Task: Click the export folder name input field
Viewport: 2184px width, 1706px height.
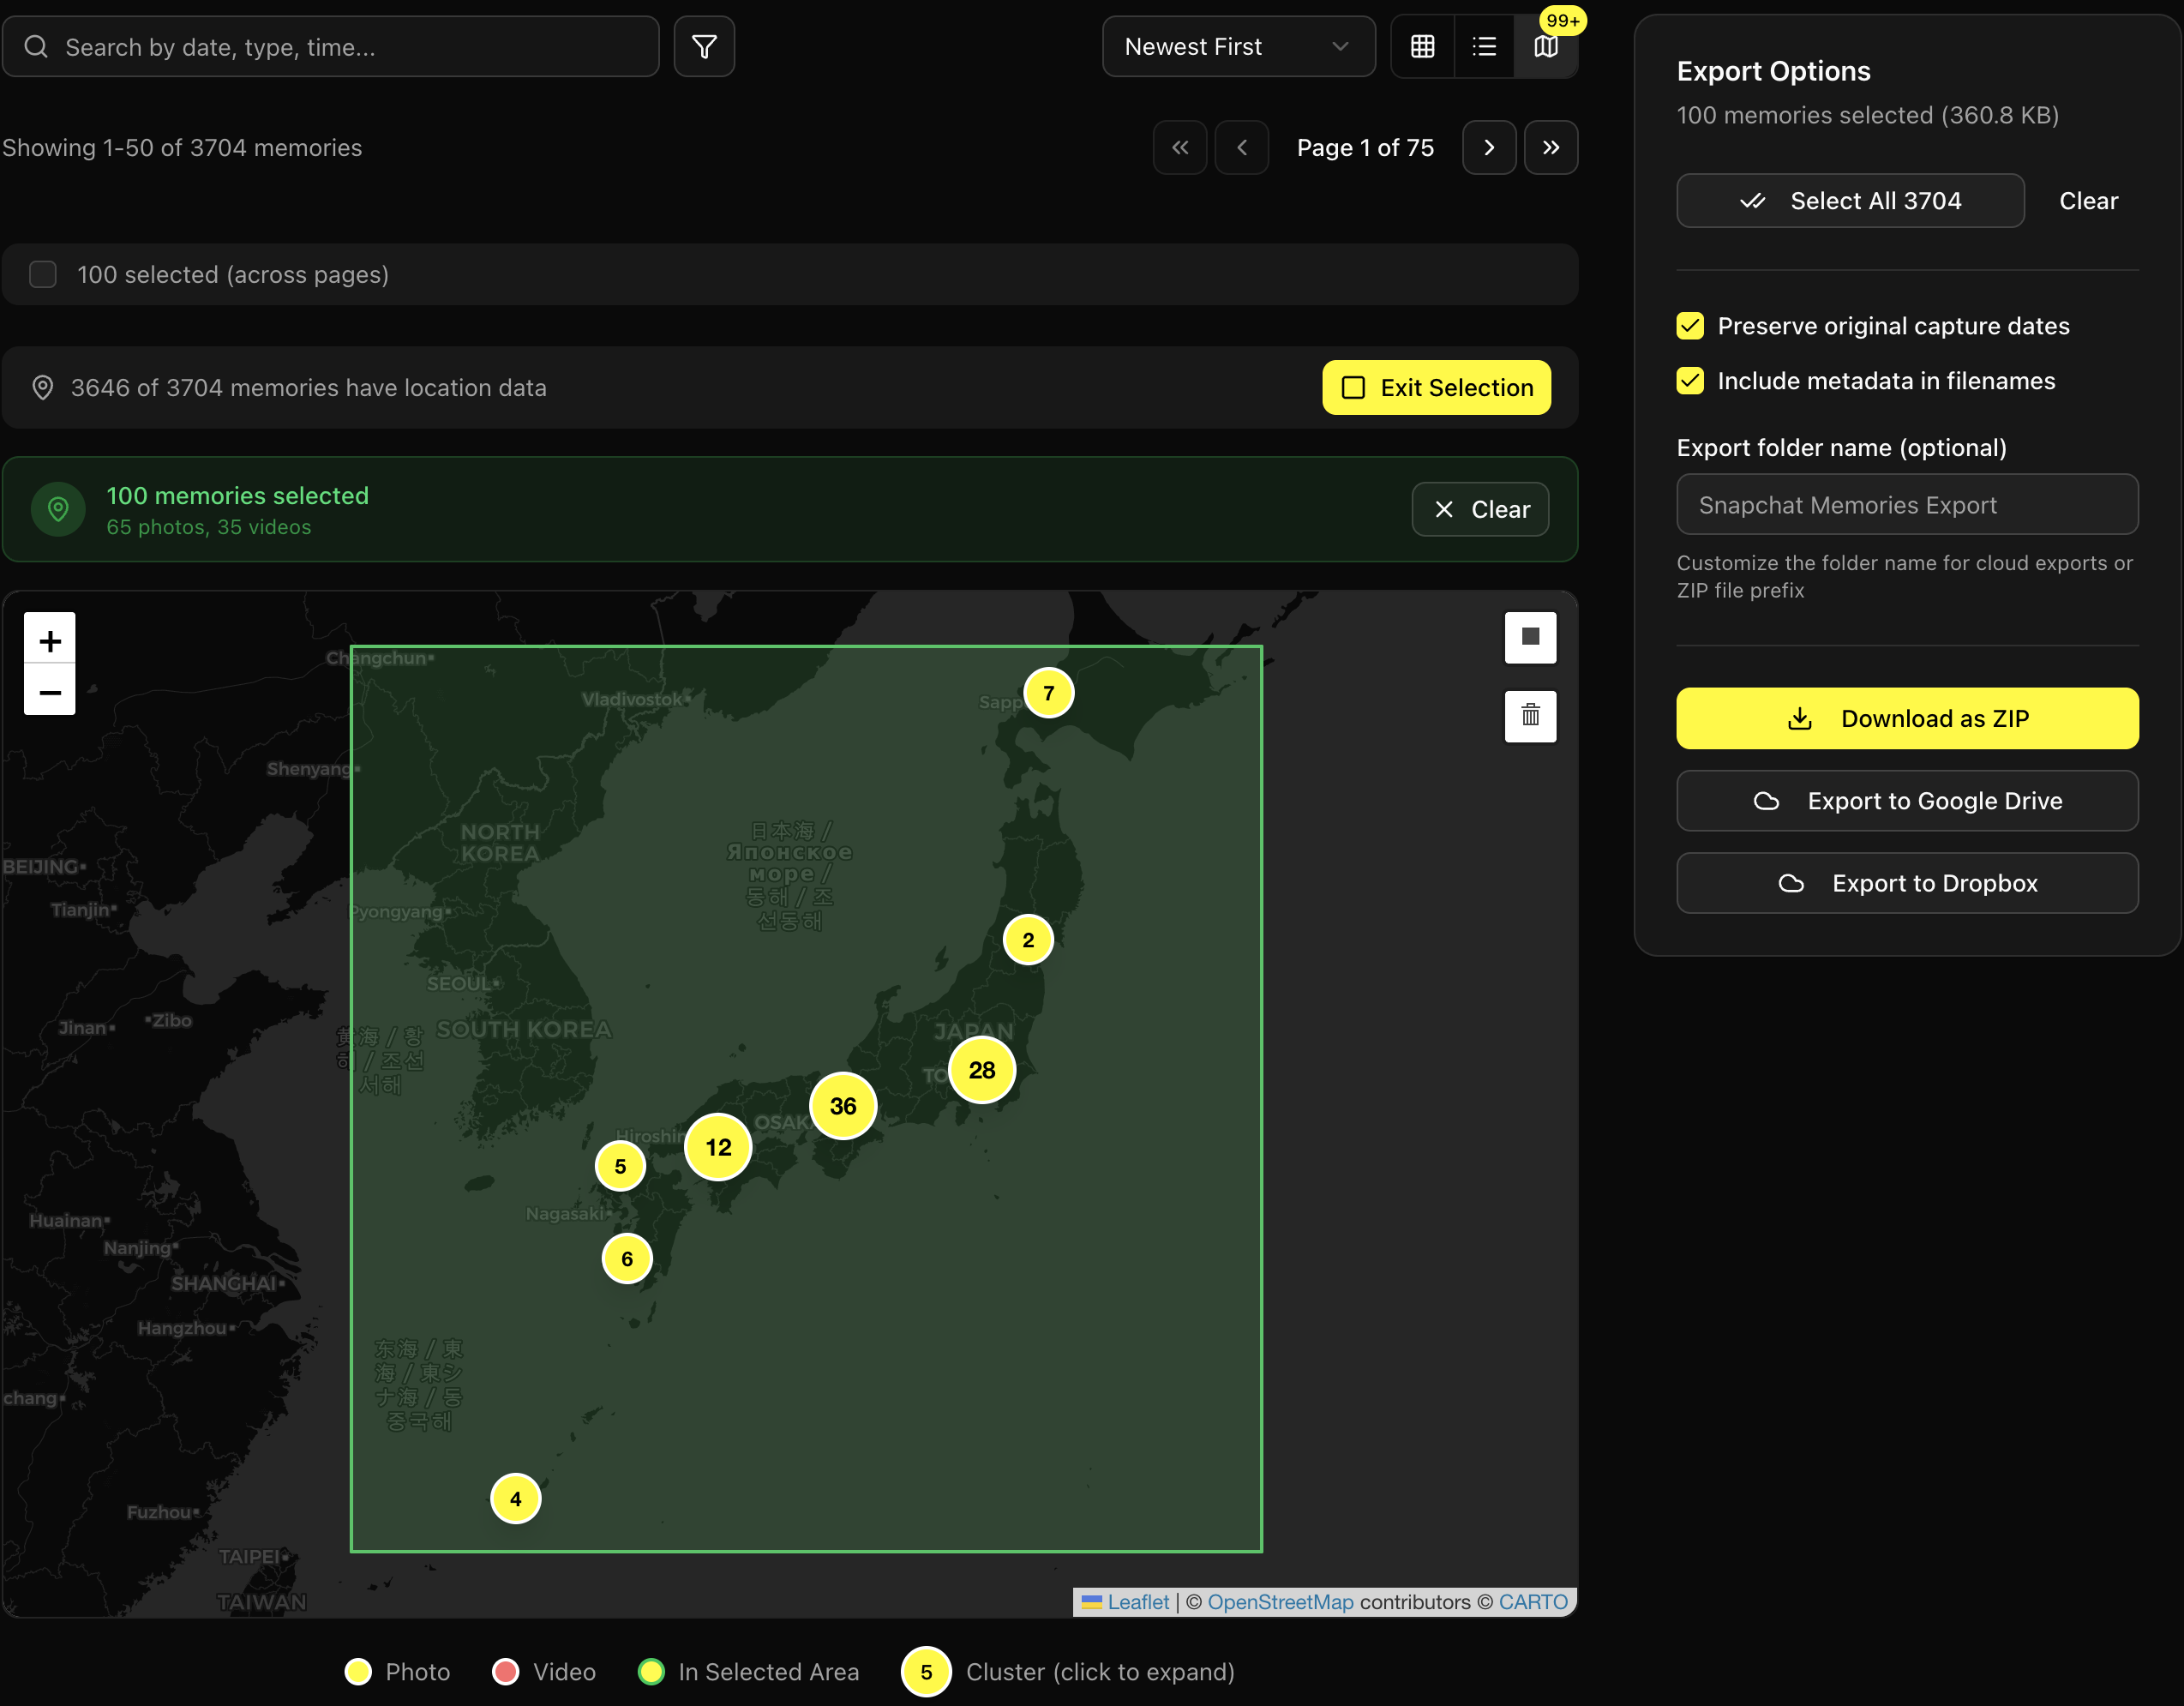Action: tap(1906, 505)
